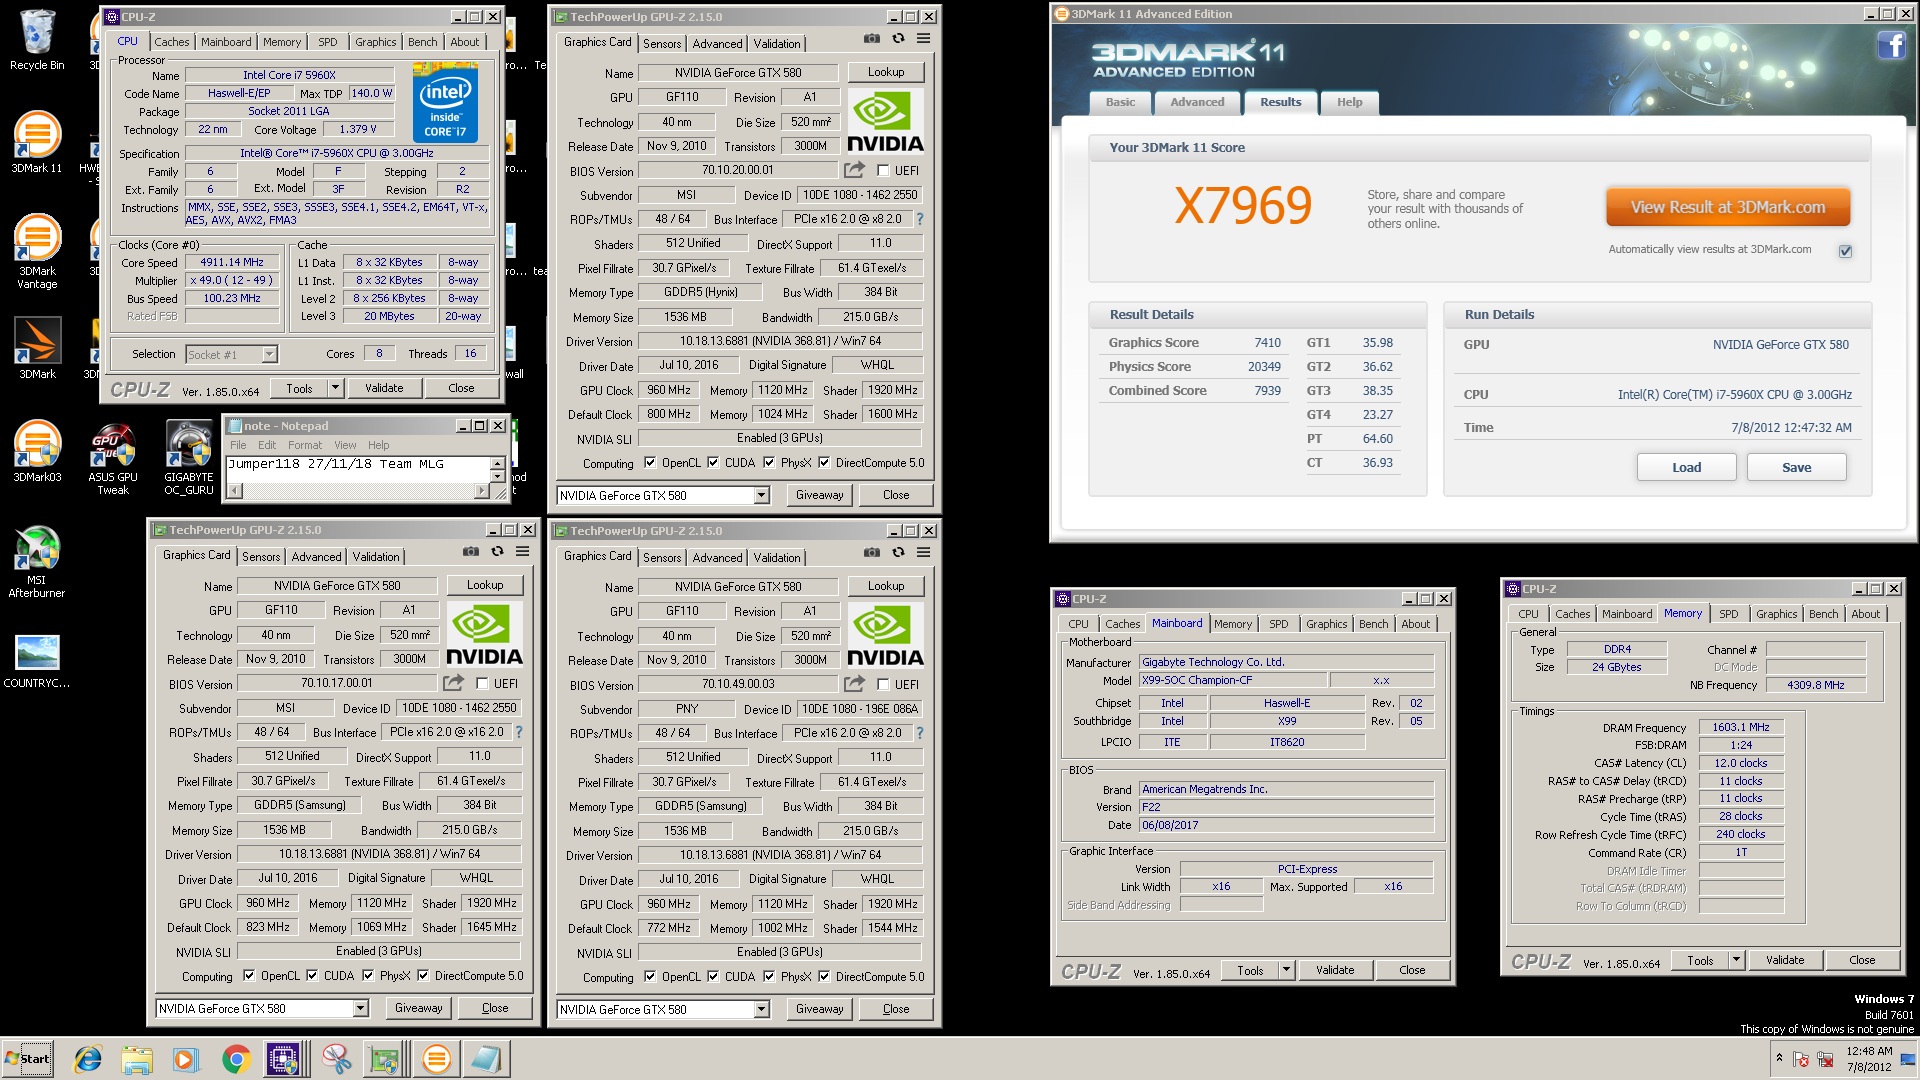Launch the 3DMark 11 desktop shortcut
1920x1080 pixels.
[x=37, y=142]
